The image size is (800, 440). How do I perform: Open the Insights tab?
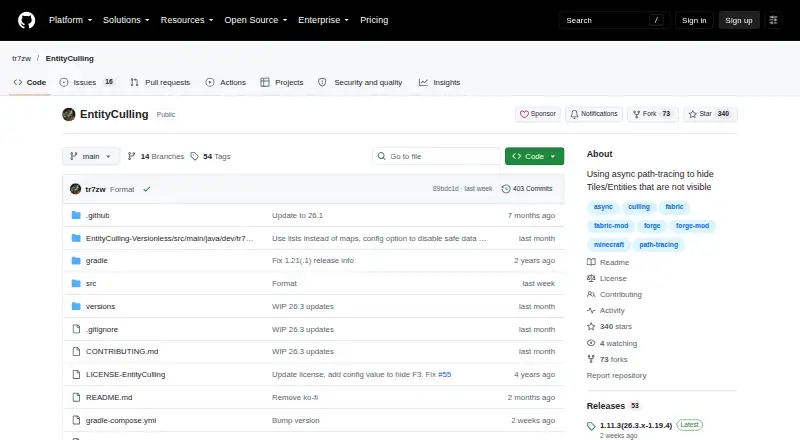tap(439, 82)
